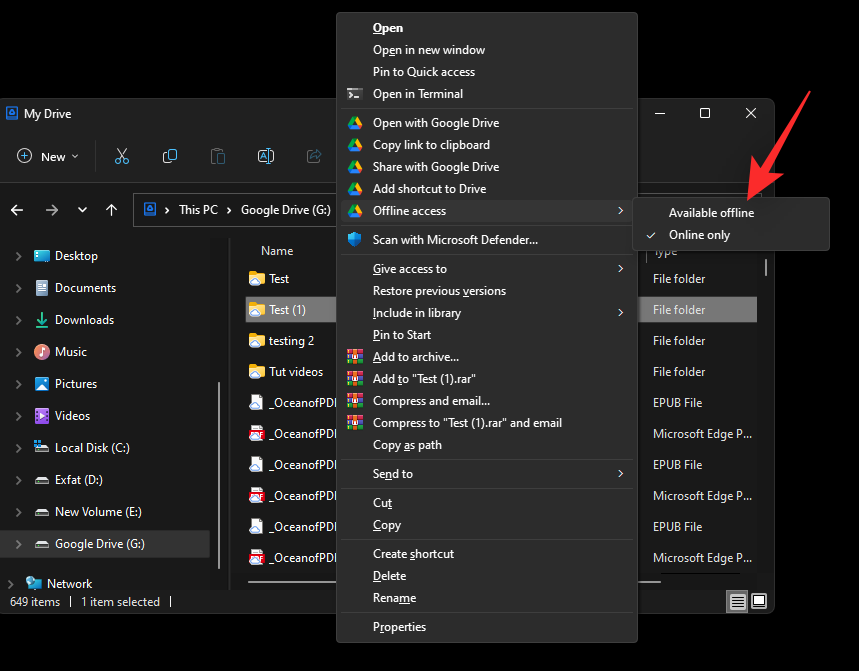Screen dimensions: 859x671
Task: Click the file list vertical scrollbar
Action: pos(766,267)
